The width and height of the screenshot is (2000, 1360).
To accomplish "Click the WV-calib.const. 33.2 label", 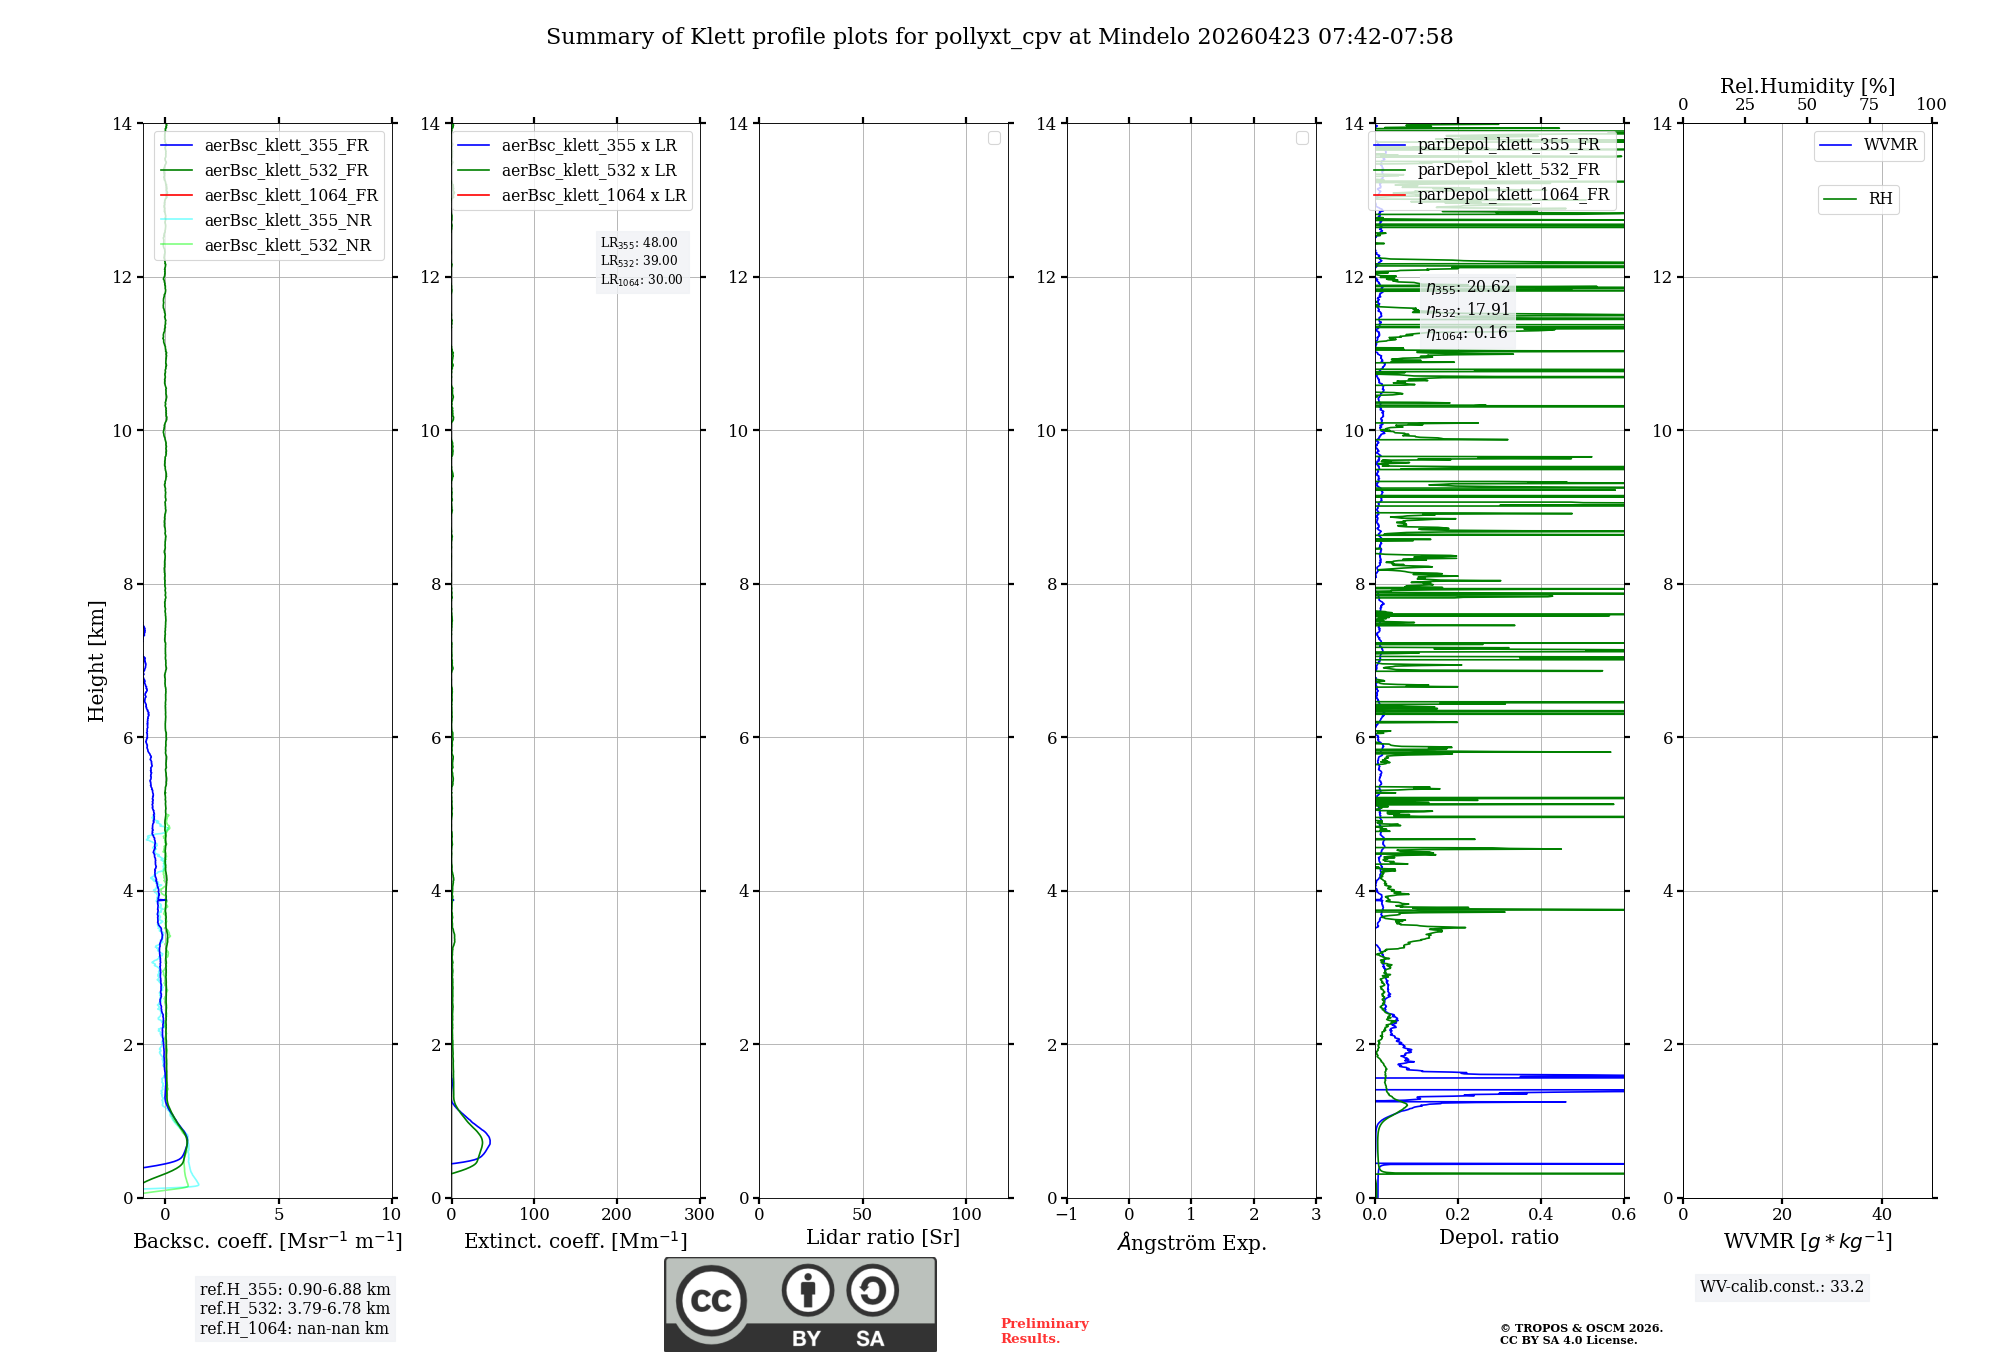I will [x=1781, y=1287].
